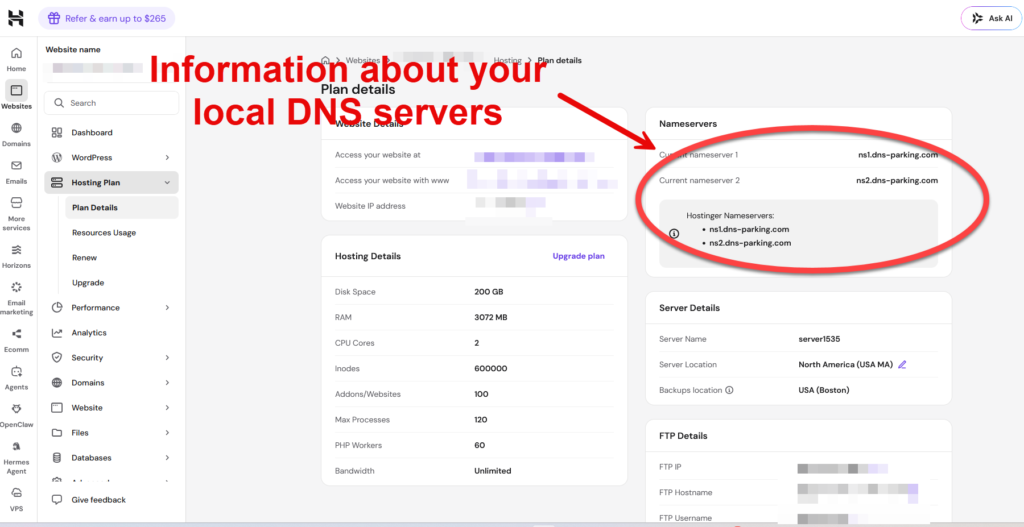Open the Home section icon

(x=16, y=53)
